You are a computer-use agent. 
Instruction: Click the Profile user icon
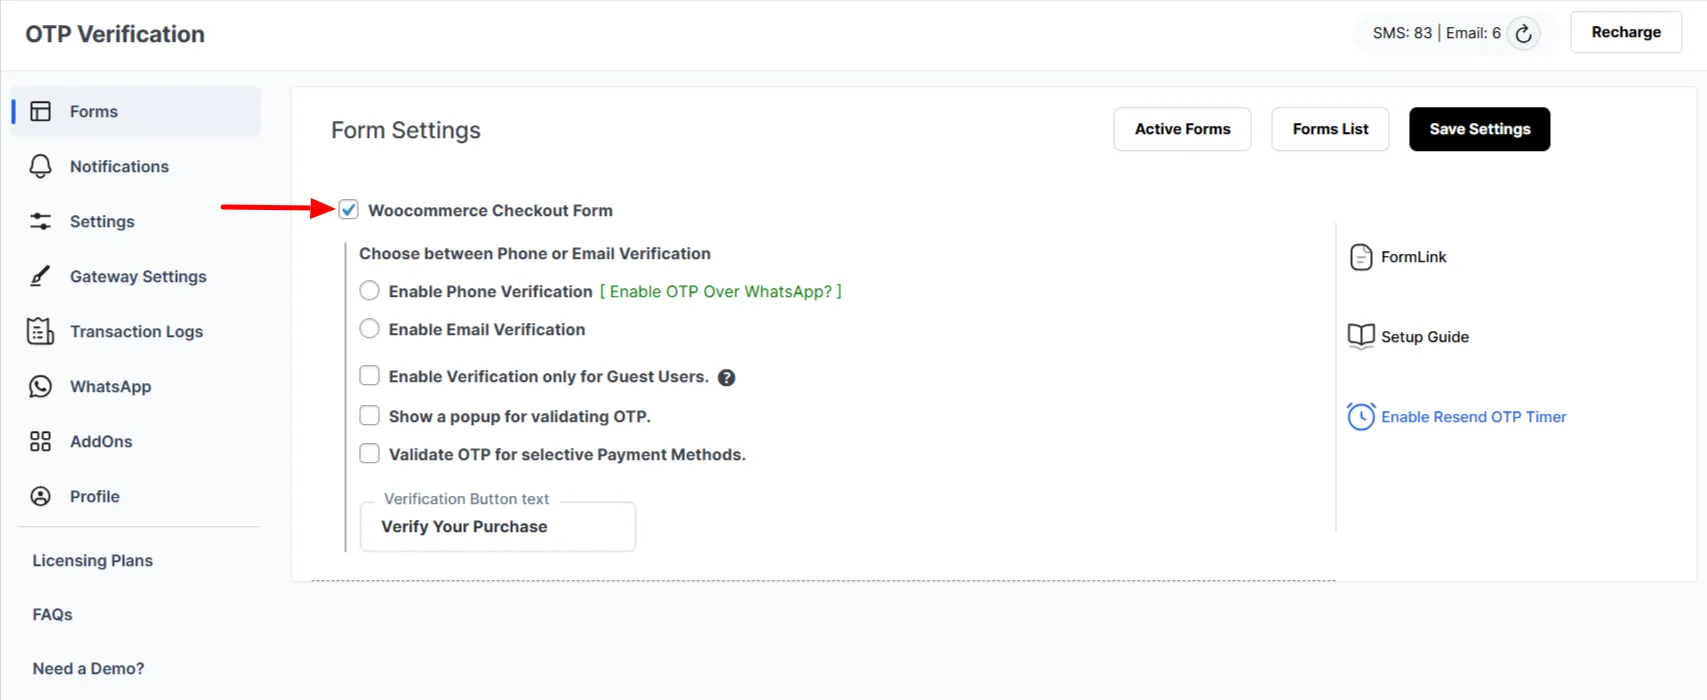[40, 496]
